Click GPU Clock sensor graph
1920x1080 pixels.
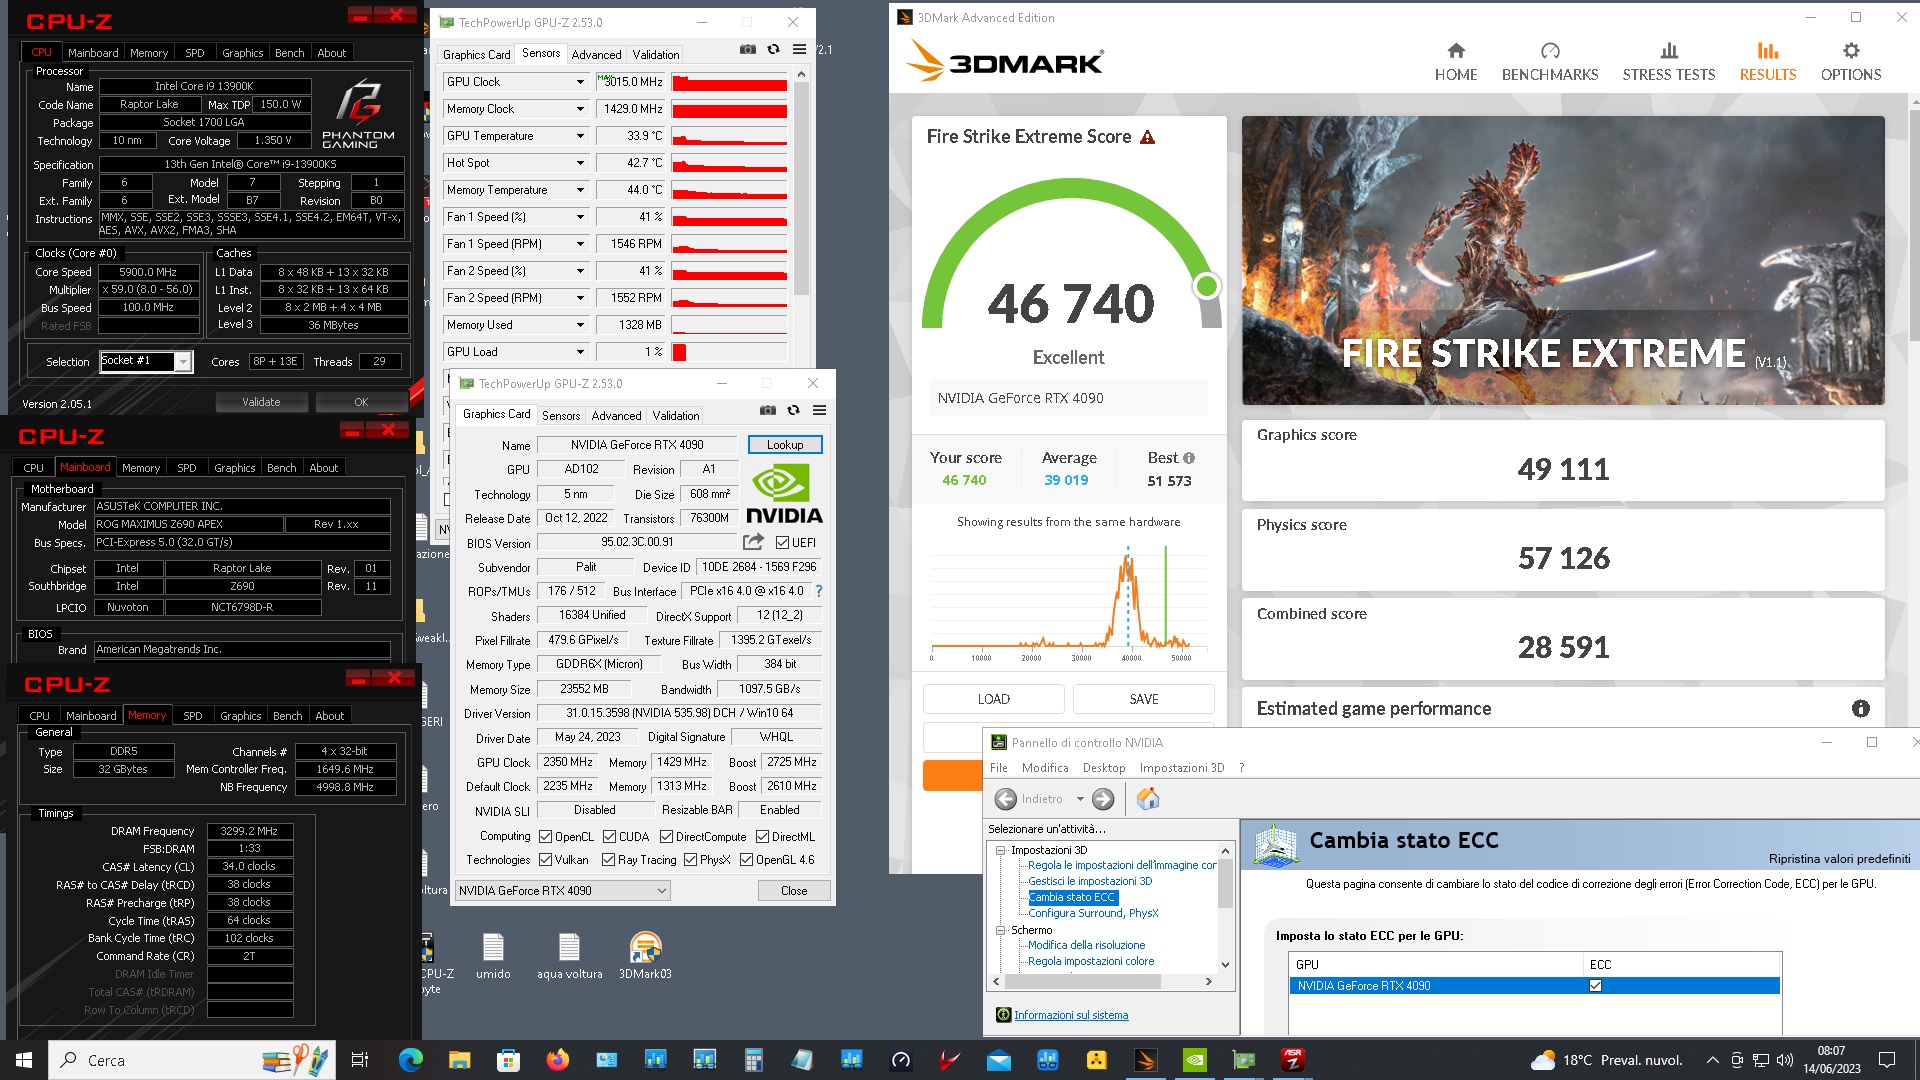coord(729,82)
